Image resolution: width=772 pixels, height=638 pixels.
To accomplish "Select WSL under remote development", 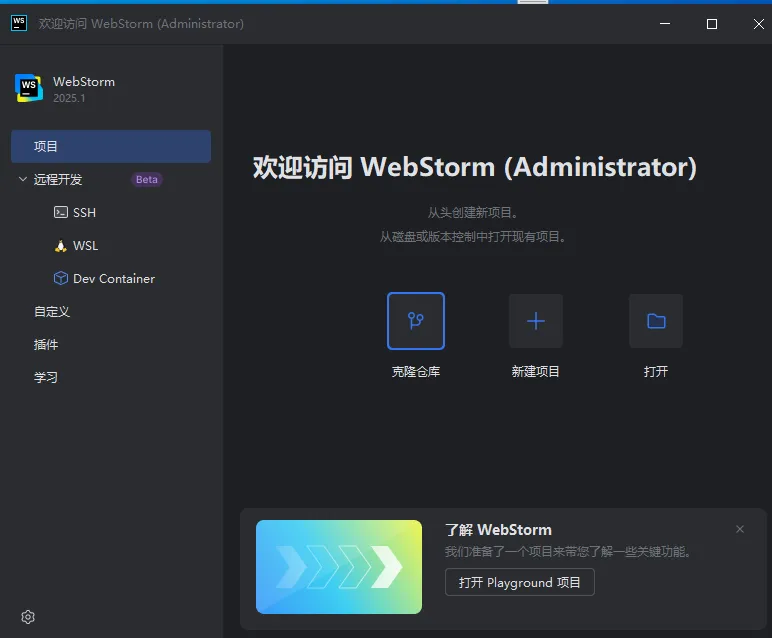I will coord(86,246).
